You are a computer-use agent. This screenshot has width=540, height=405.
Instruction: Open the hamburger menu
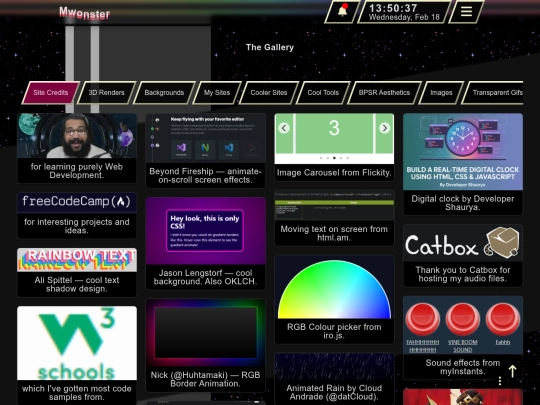(x=466, y=11)
